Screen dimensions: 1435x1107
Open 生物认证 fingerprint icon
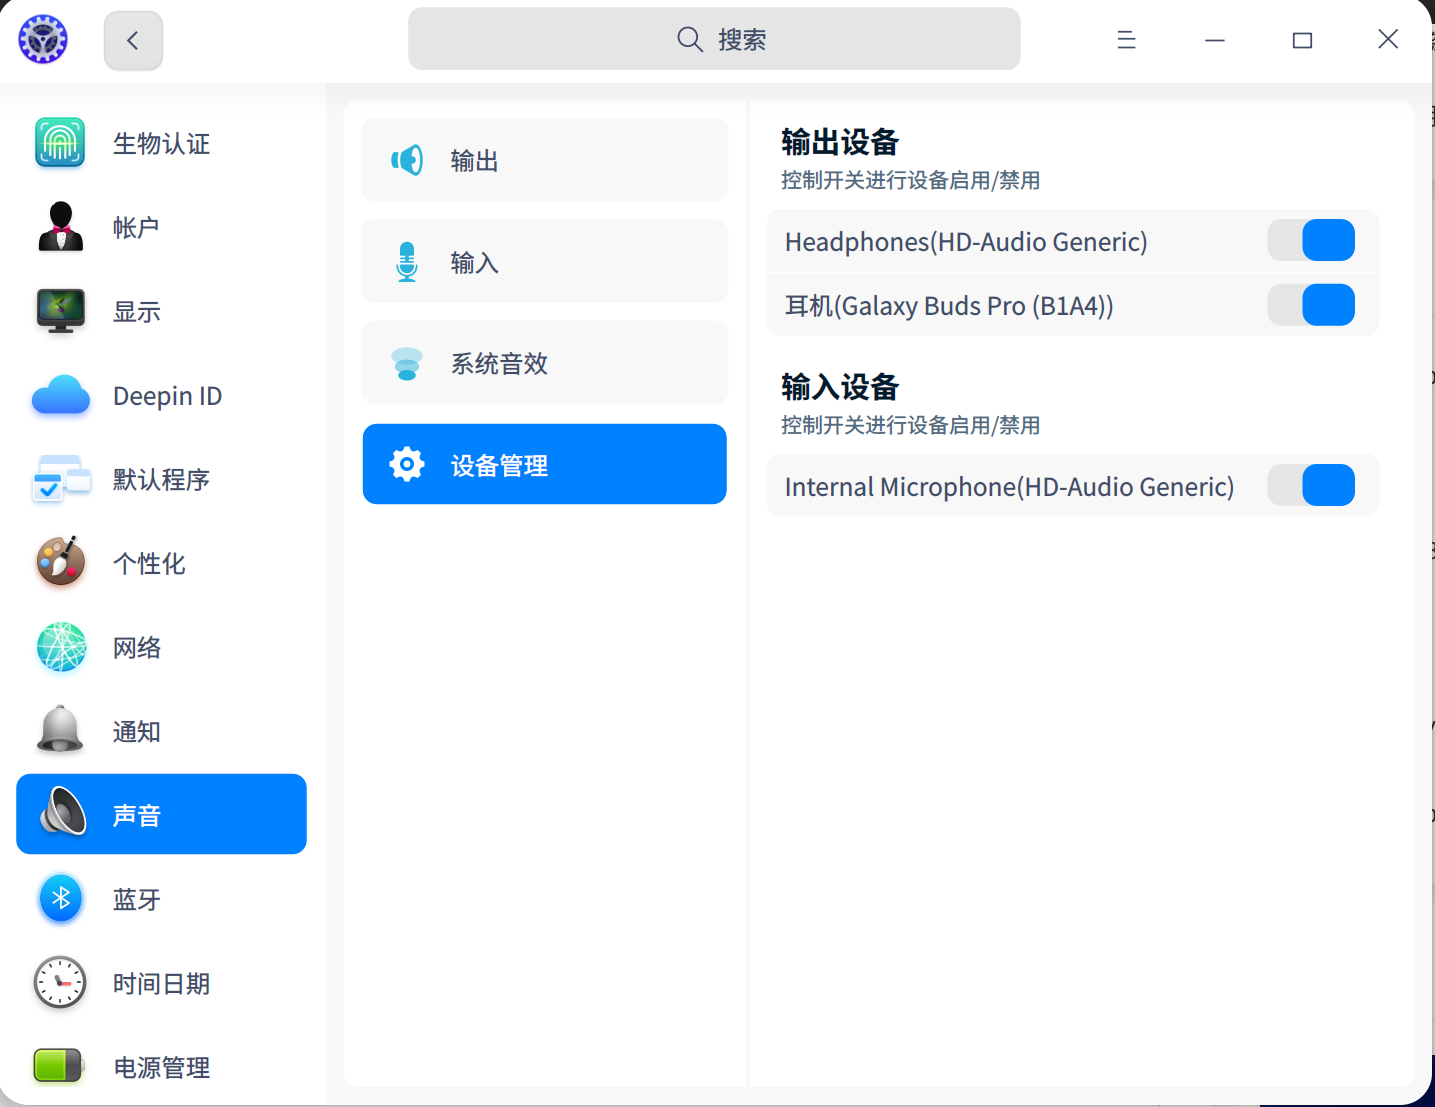60,143
